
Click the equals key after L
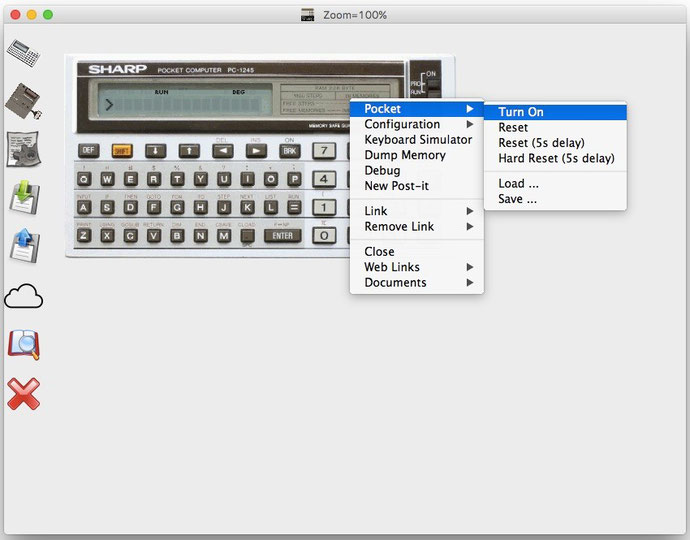pos(294,207)
